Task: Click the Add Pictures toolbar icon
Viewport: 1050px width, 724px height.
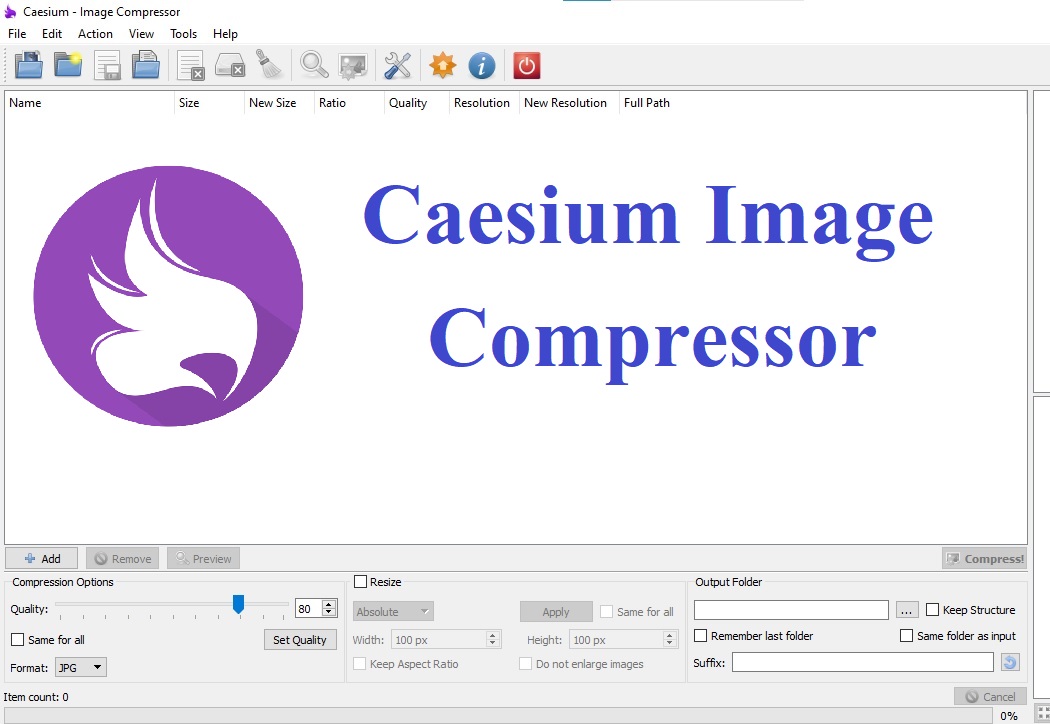Action: coord(29,65)
